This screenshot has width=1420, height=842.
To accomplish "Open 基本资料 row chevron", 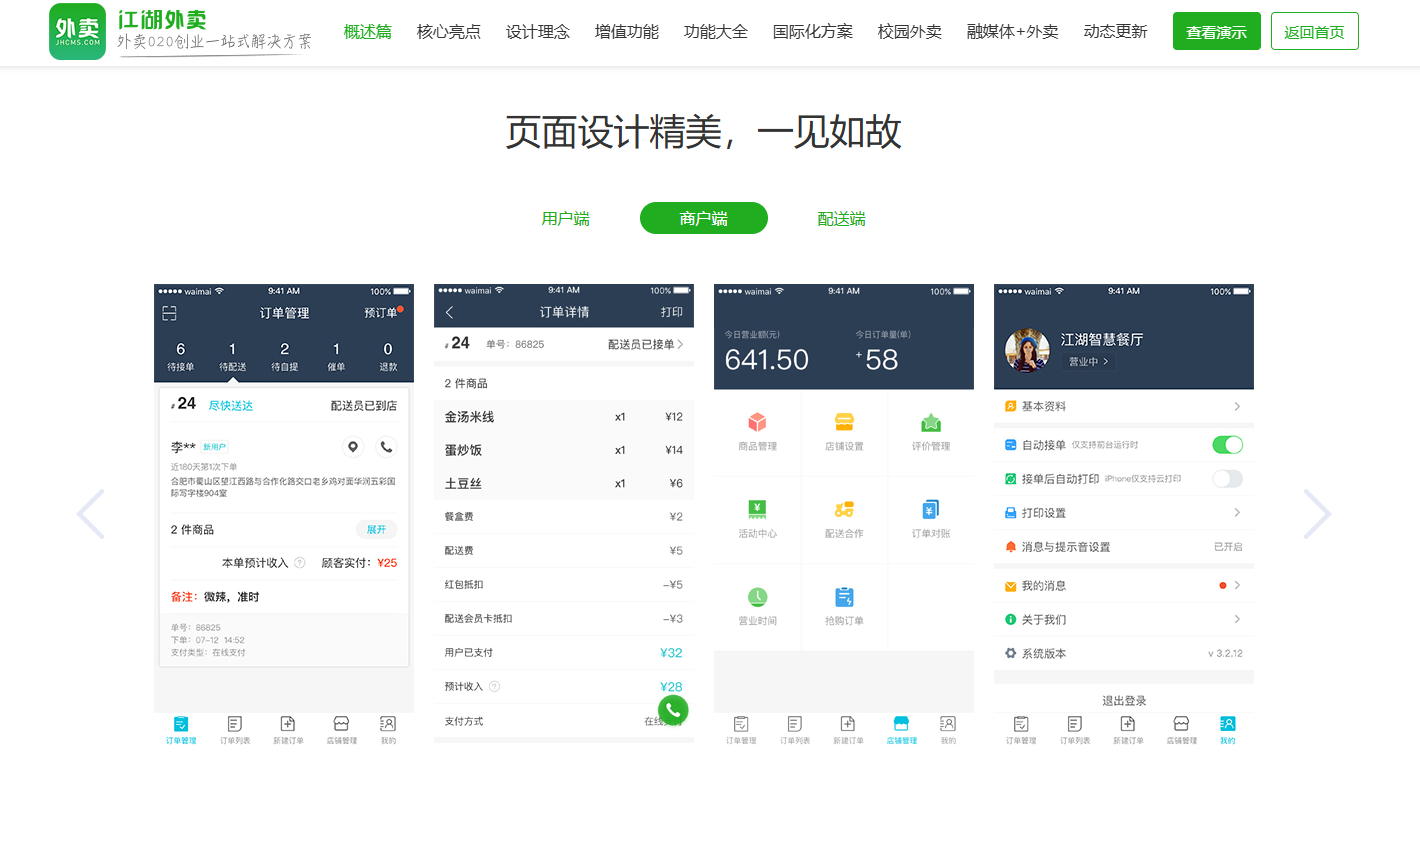I will 1237,406.
